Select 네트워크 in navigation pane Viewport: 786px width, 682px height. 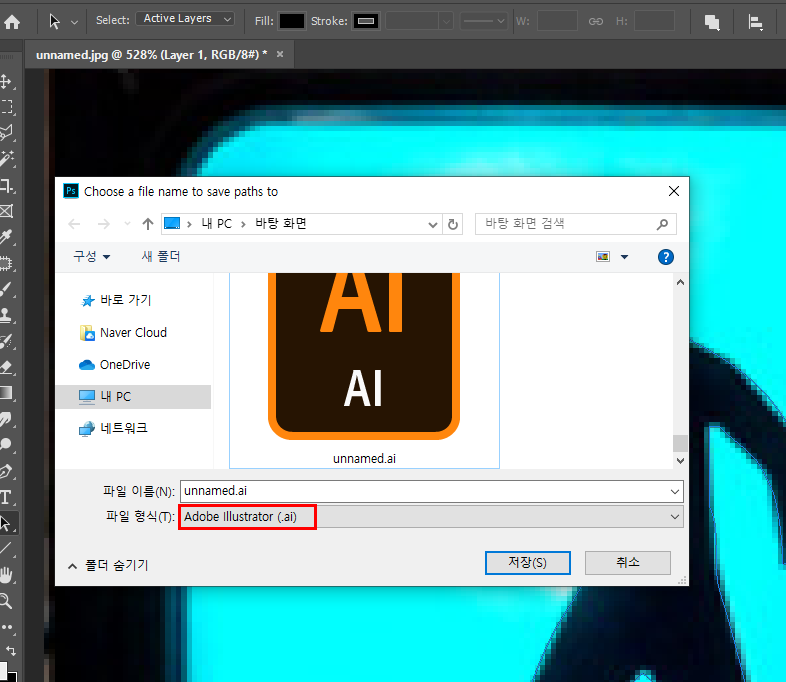(x=114, y=428)
